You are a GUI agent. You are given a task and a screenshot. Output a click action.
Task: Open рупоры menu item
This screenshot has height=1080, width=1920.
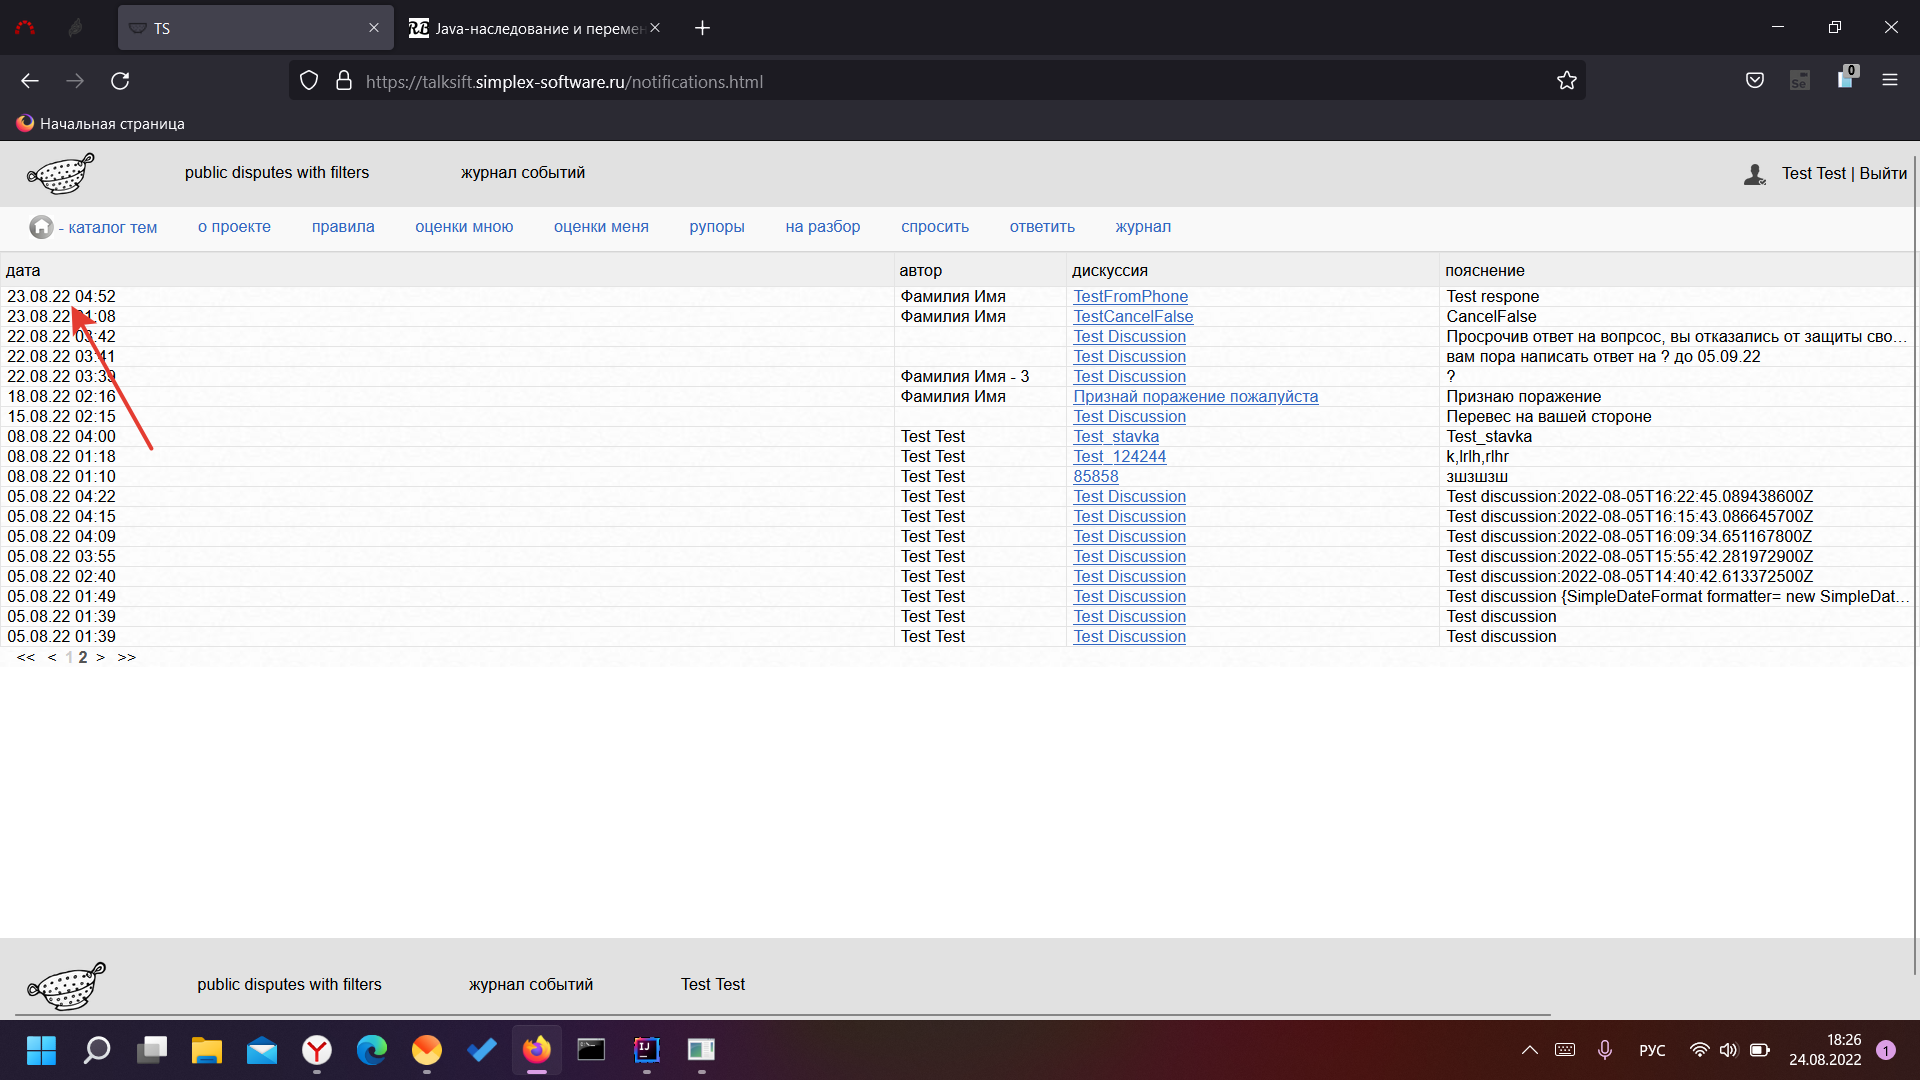[717, 227]
